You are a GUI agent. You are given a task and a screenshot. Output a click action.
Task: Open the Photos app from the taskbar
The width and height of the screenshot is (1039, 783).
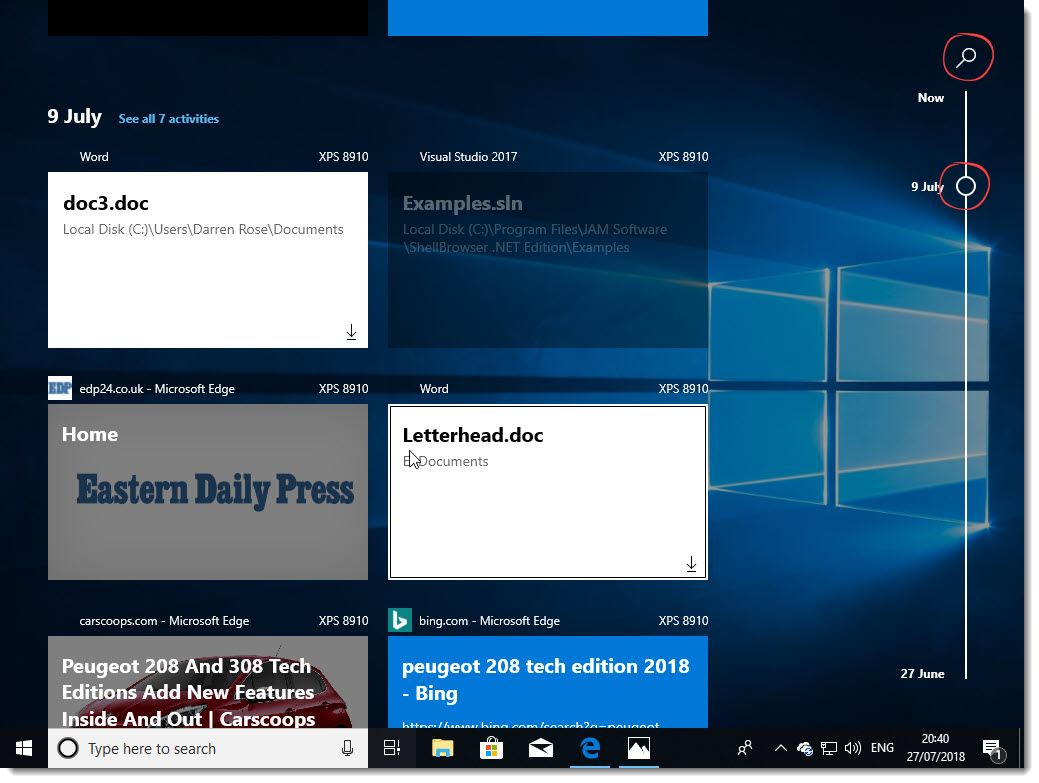coord(639,748)
